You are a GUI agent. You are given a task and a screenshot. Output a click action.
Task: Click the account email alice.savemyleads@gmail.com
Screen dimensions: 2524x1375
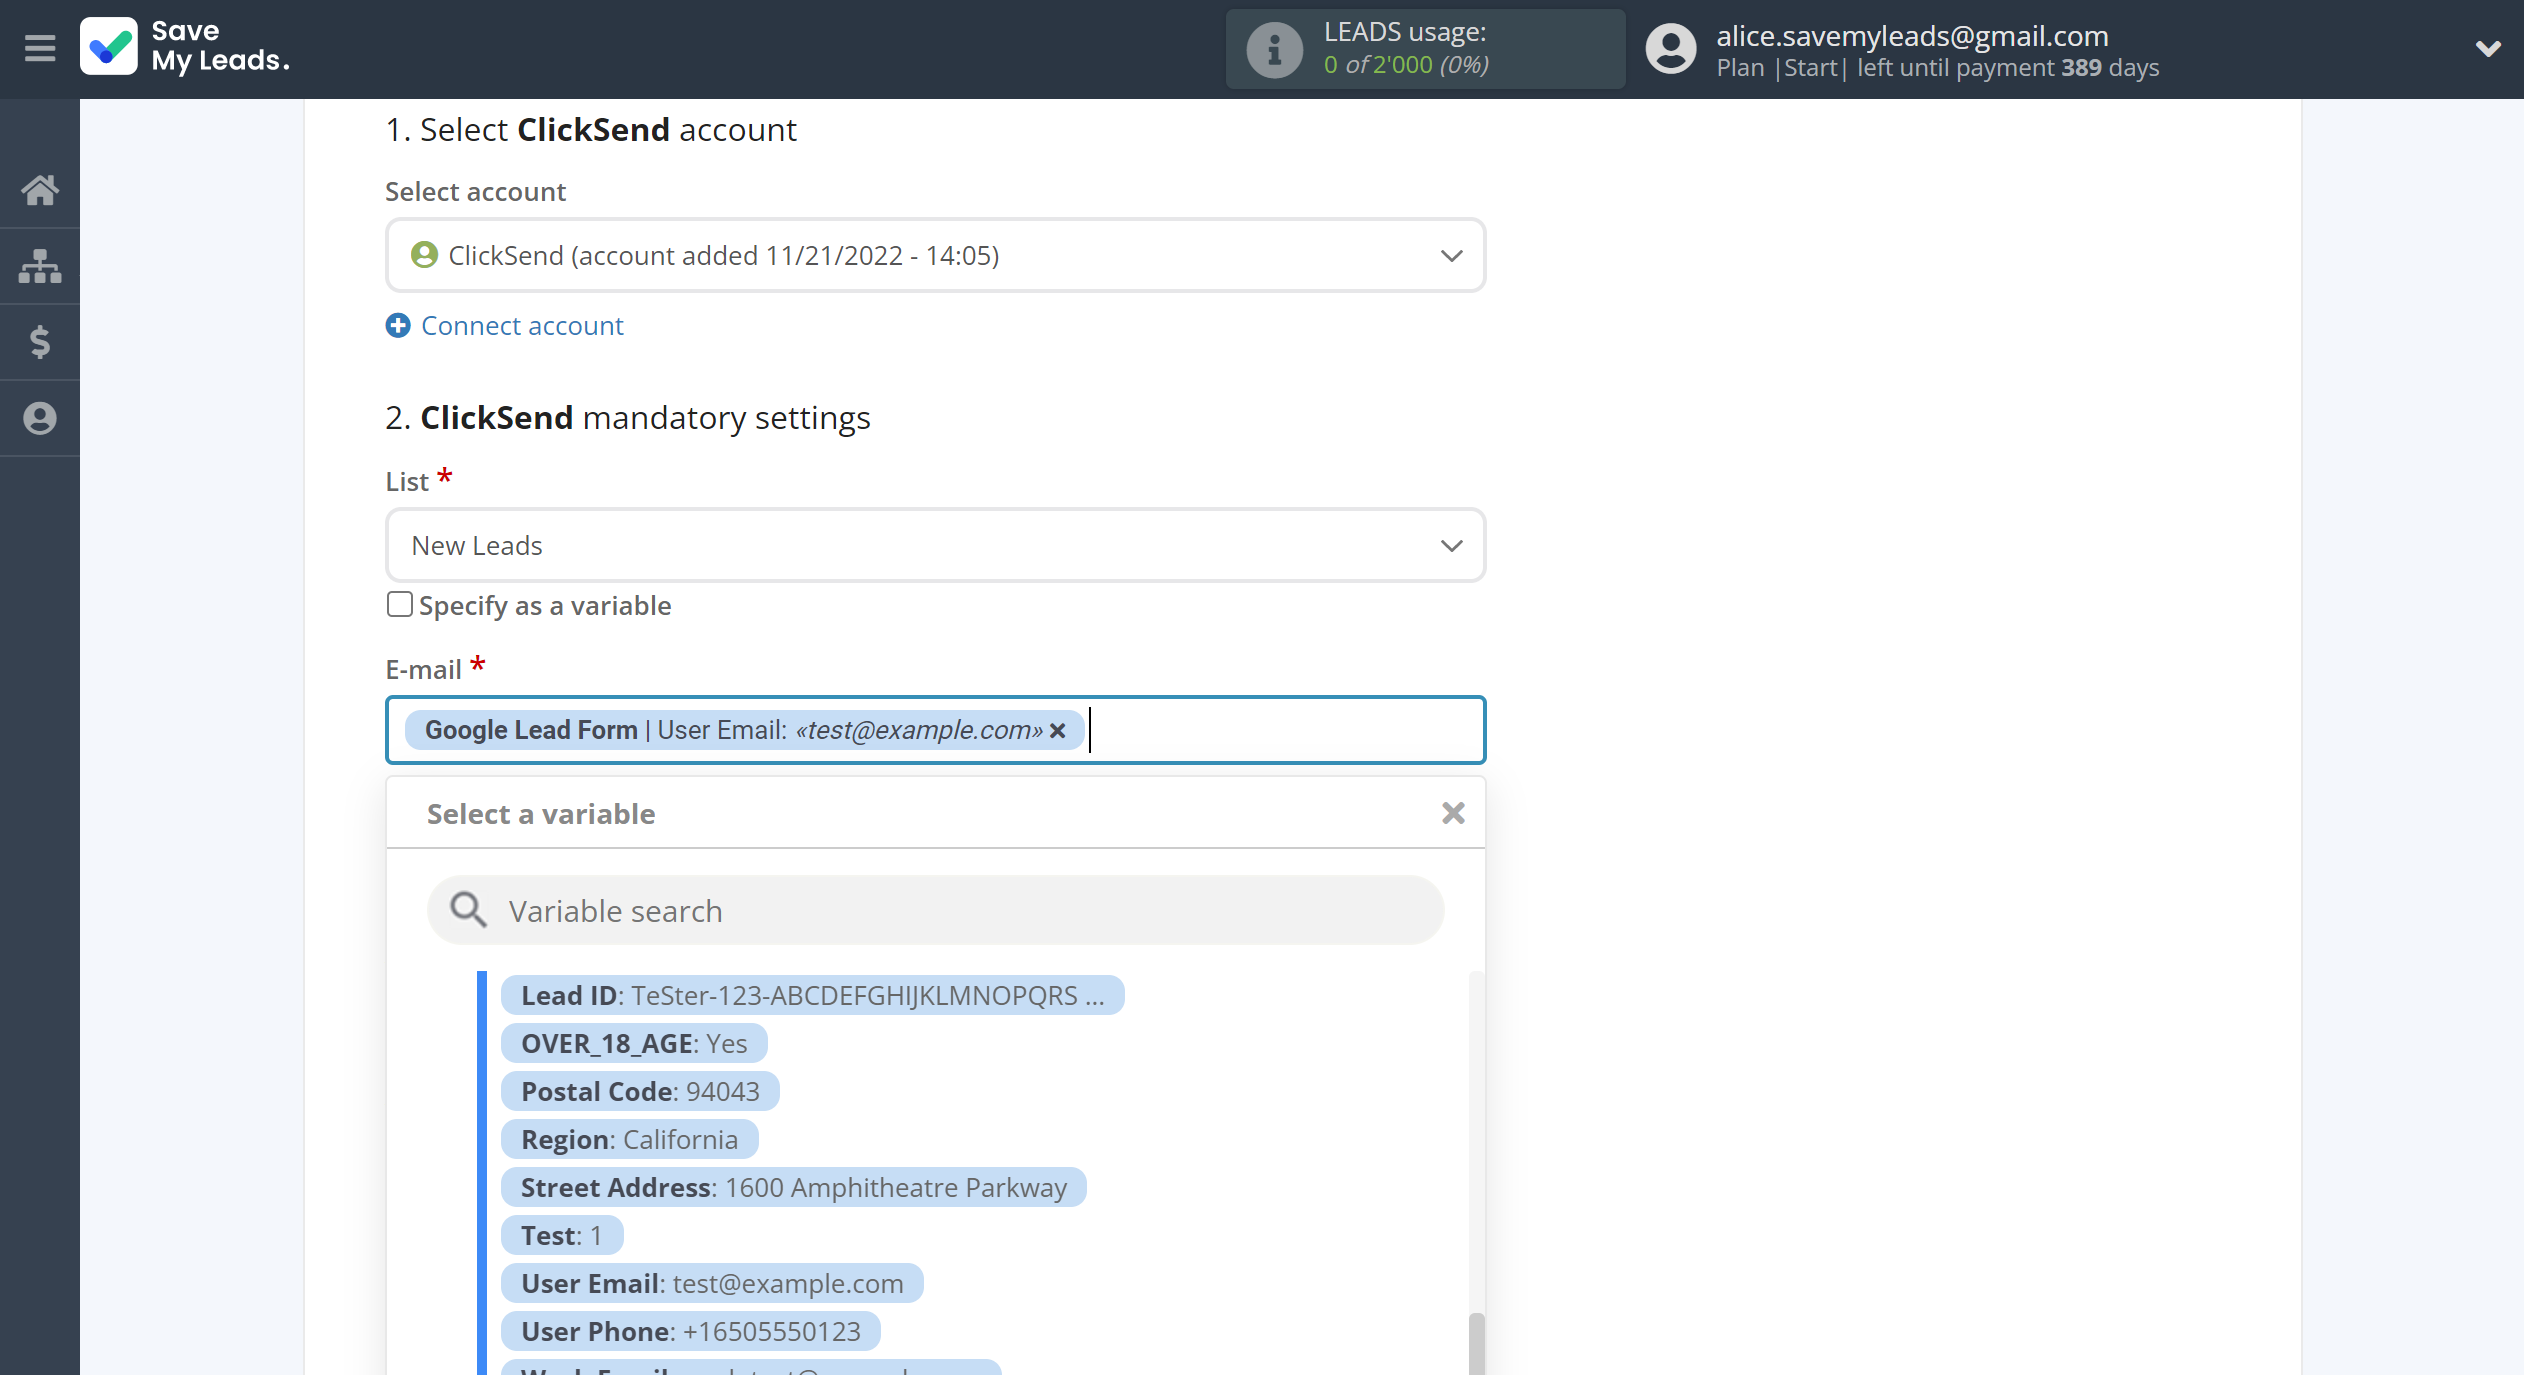1912,36
